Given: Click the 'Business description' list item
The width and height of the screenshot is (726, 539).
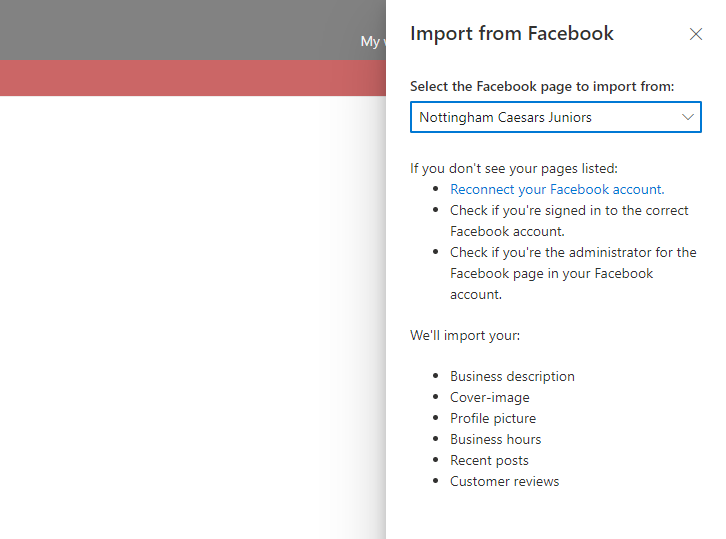Looking at the screenshot, I should click(512, 376).
